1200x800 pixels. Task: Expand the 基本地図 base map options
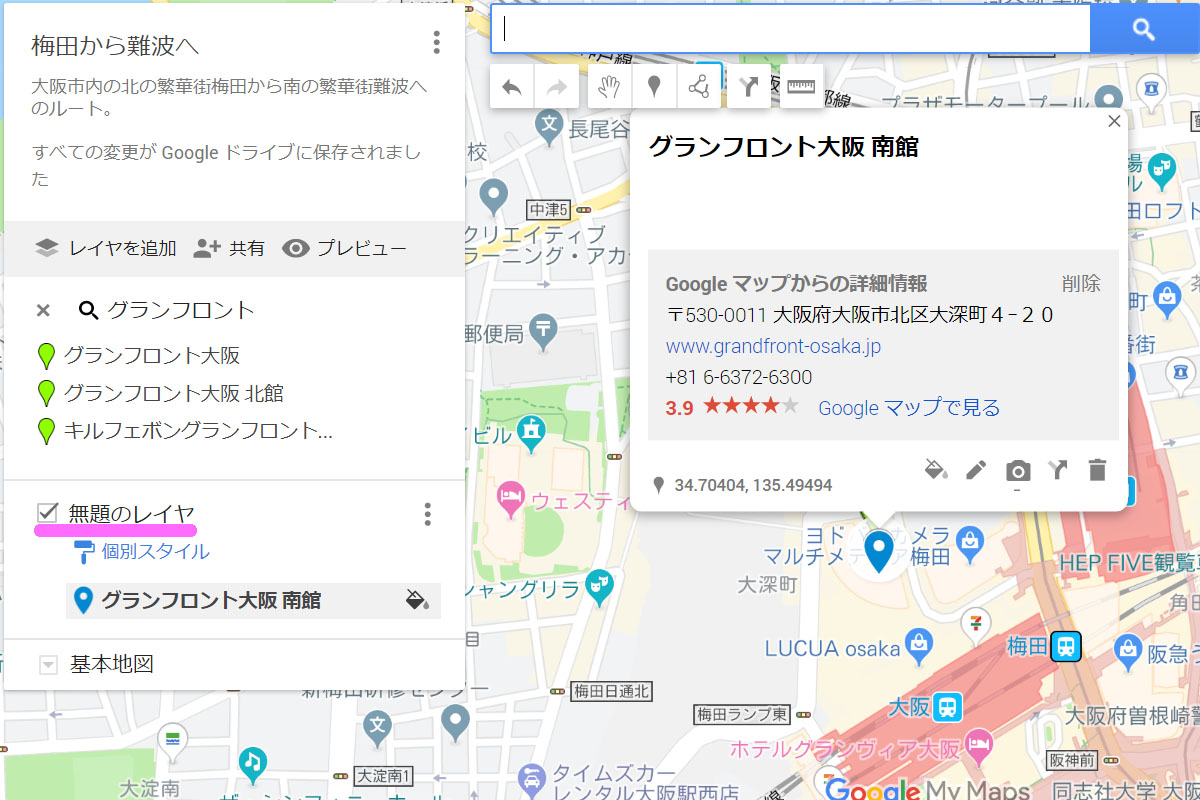48,665
